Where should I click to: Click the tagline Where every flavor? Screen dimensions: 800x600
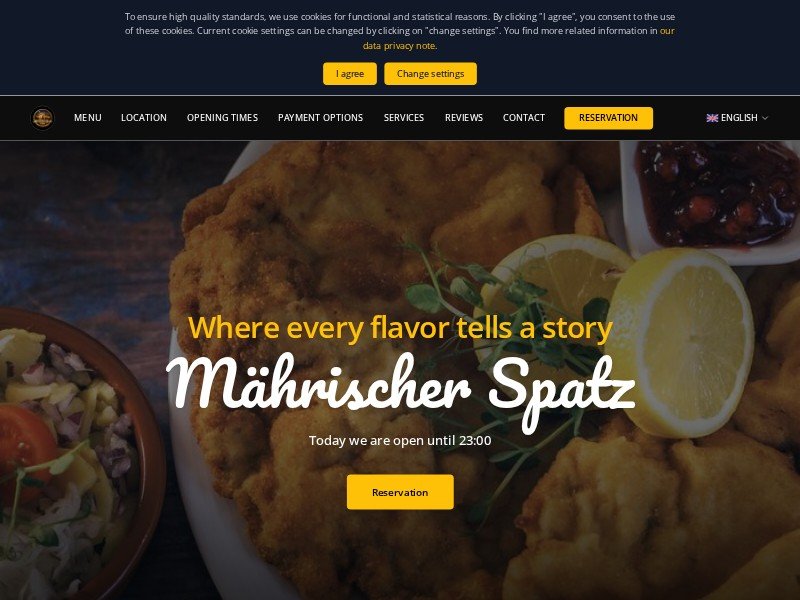click(400, 328)
